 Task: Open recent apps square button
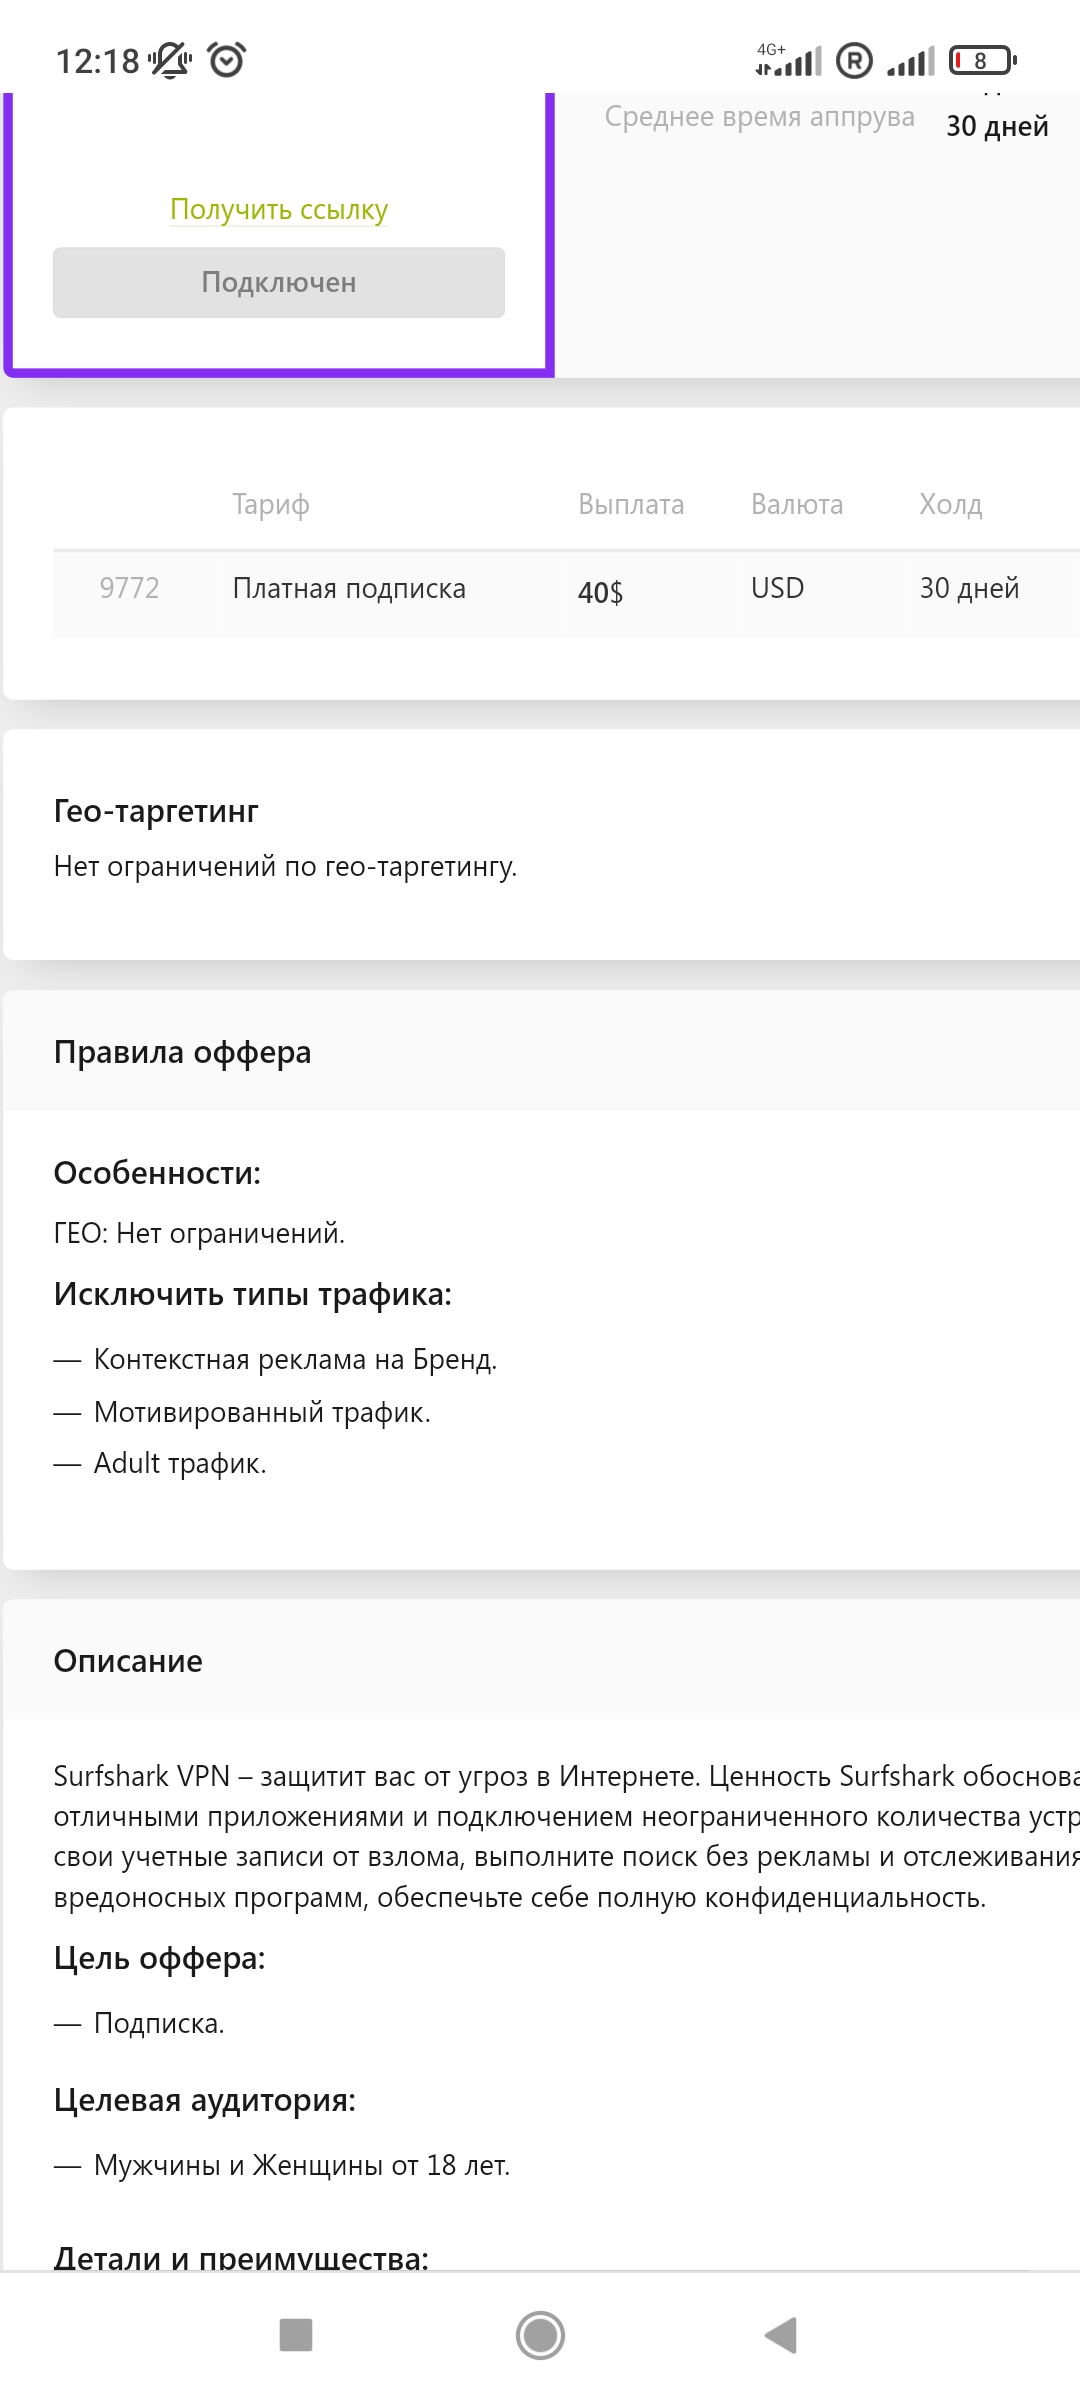pos(296,2335)
